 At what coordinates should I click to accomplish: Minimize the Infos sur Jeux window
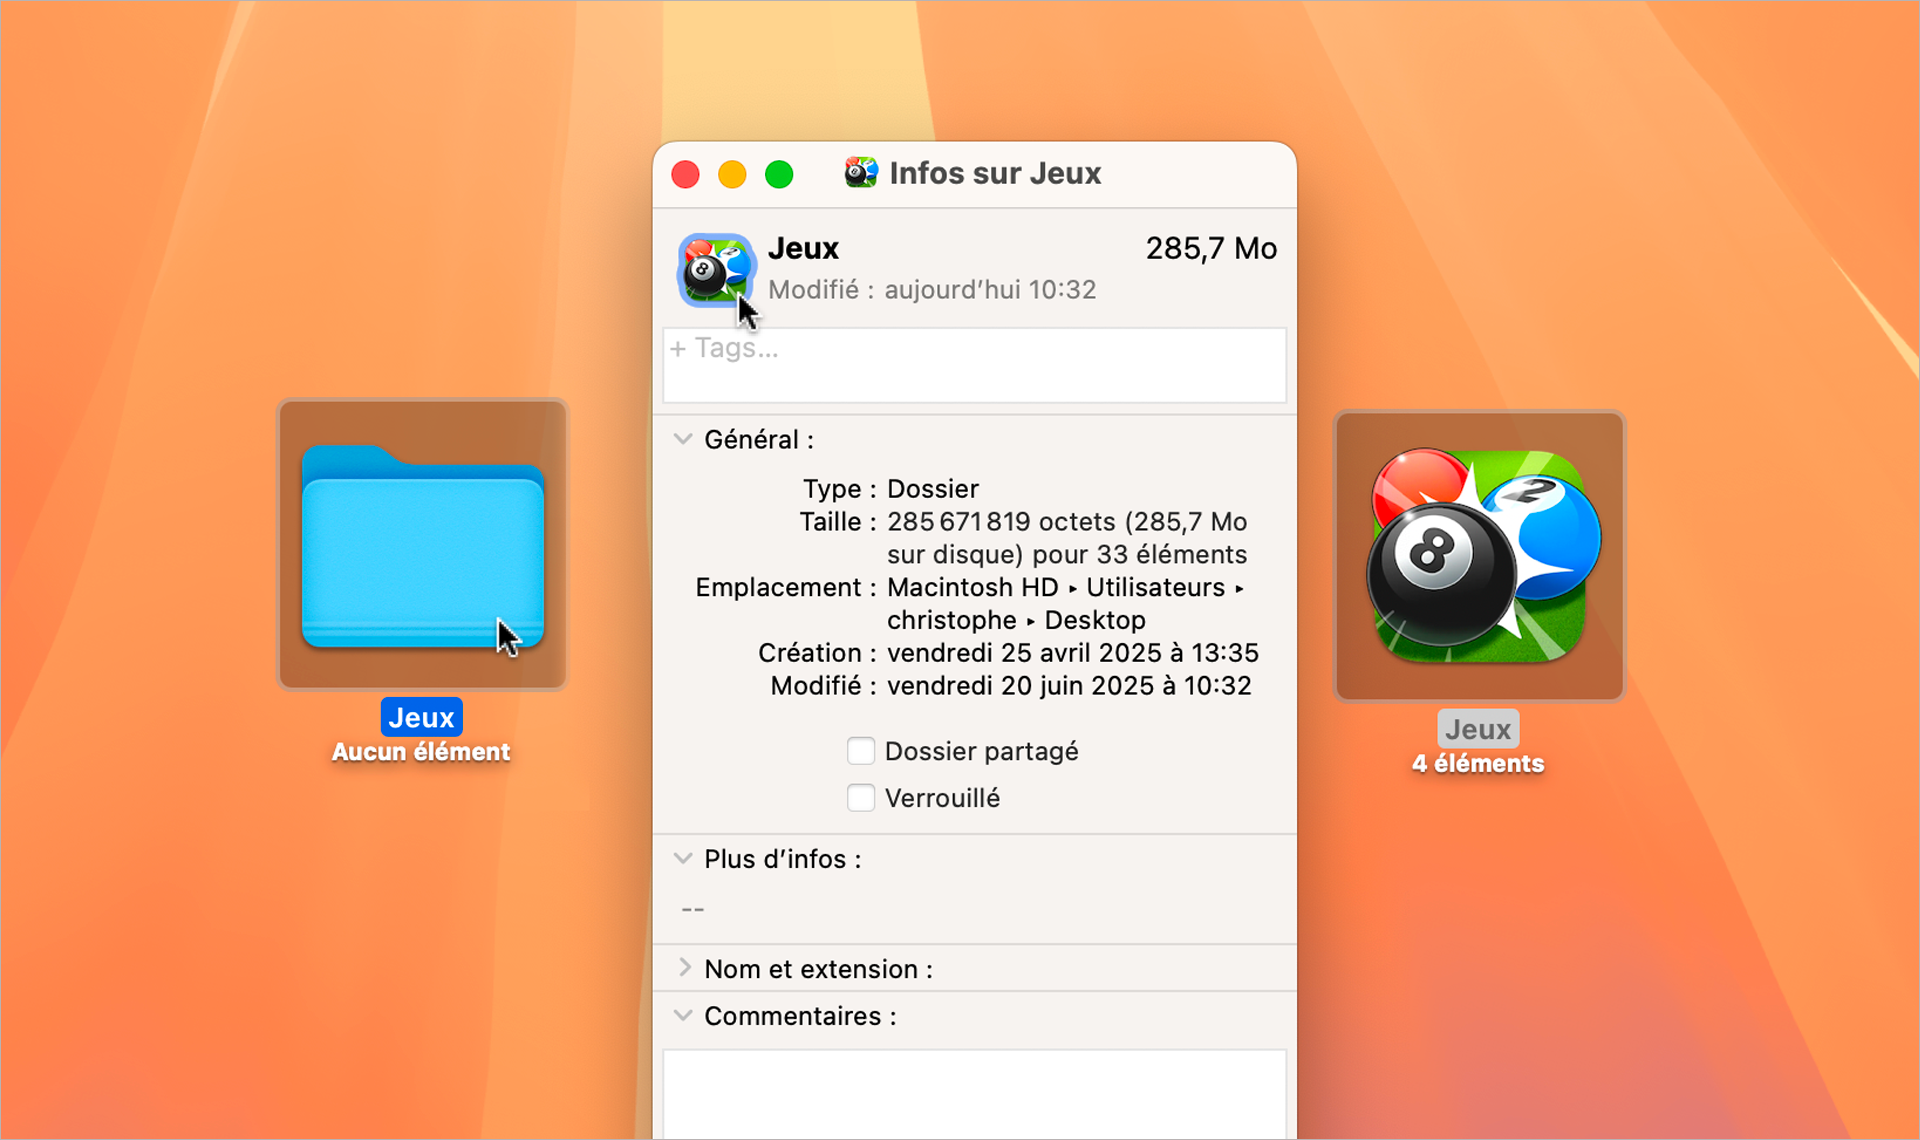(x=733, y=174)
